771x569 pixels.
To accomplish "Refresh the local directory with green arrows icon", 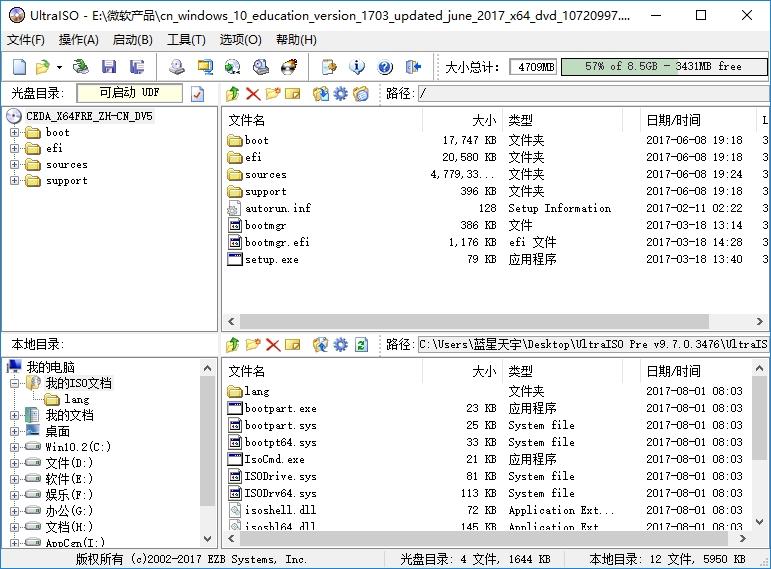I will pyautogui.click(x=361, y=344).
